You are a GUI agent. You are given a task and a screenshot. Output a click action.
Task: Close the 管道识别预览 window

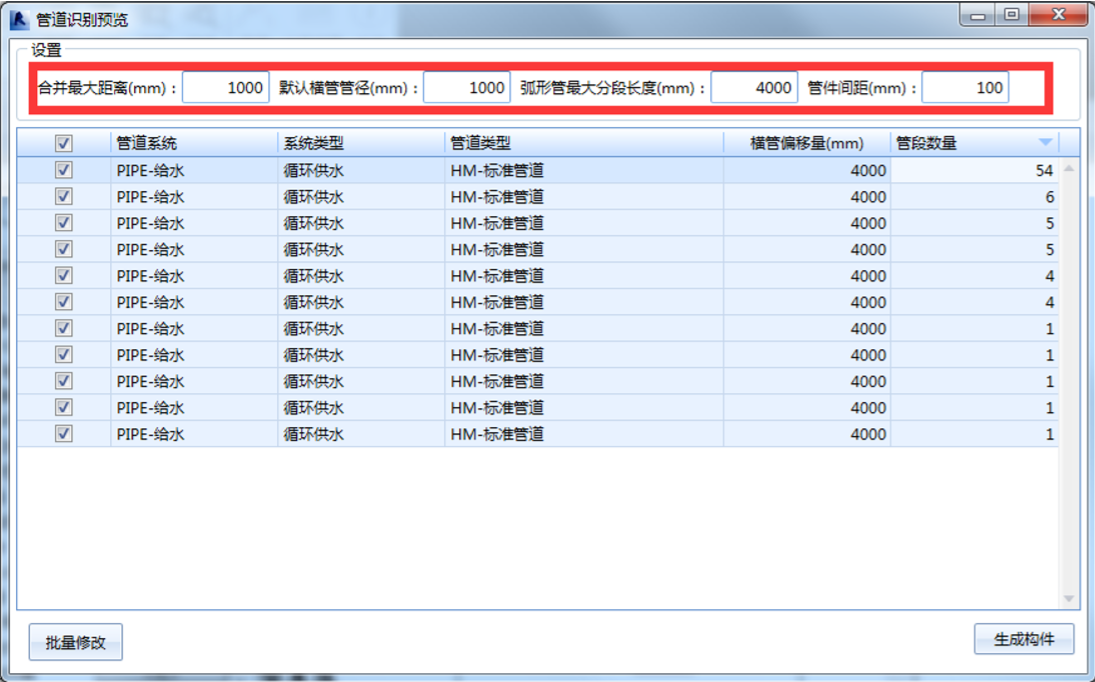point(1058,15)
